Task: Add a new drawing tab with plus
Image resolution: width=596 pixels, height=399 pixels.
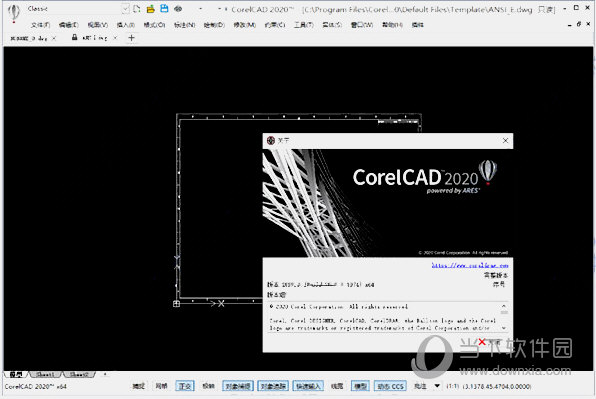Action: click(x=131, y=38)
